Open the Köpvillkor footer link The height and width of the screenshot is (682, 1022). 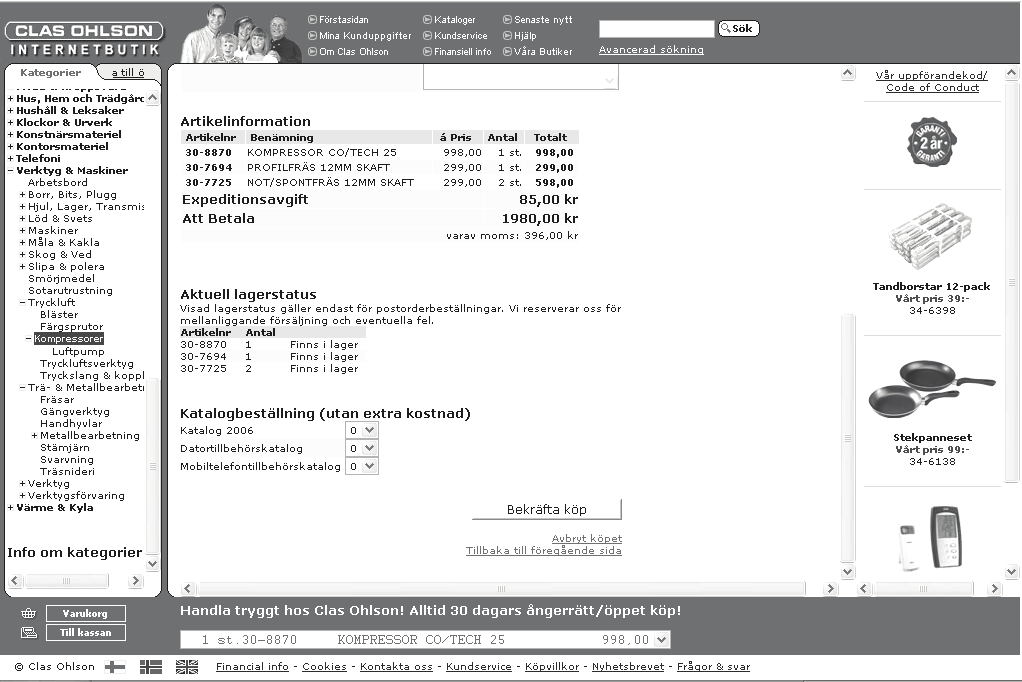tap(552, 666)
